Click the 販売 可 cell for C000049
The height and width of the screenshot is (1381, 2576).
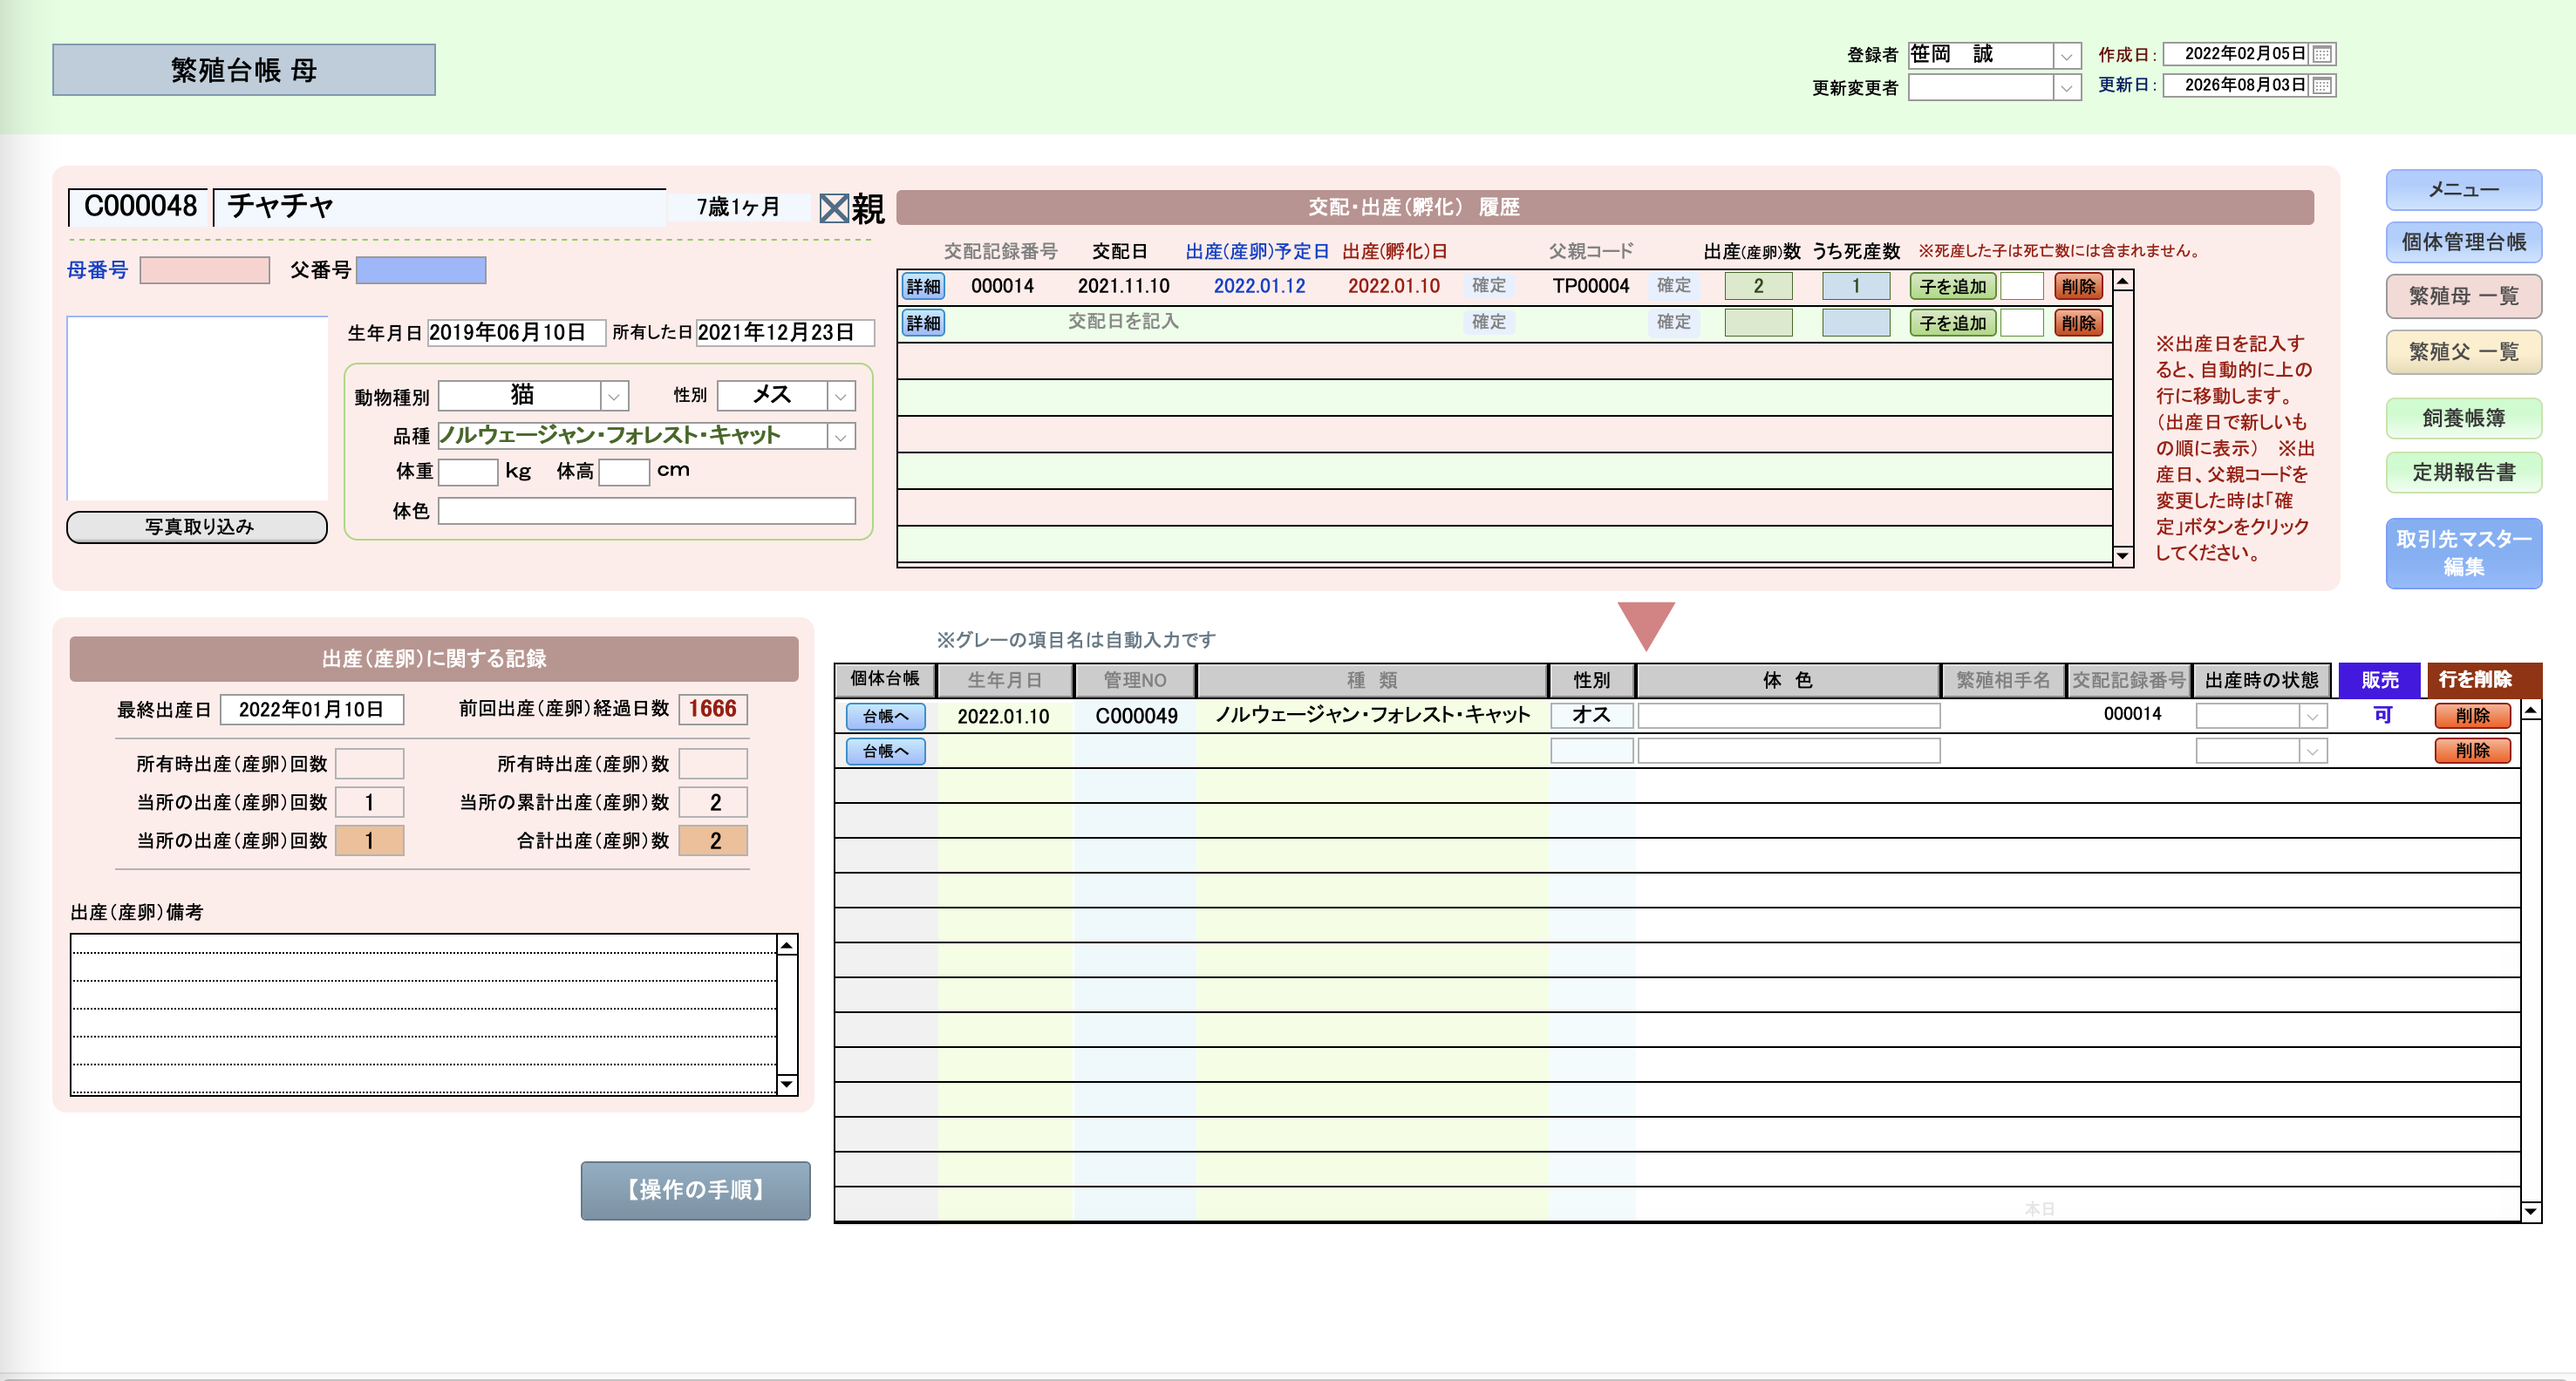click(x=2382, y=715)
